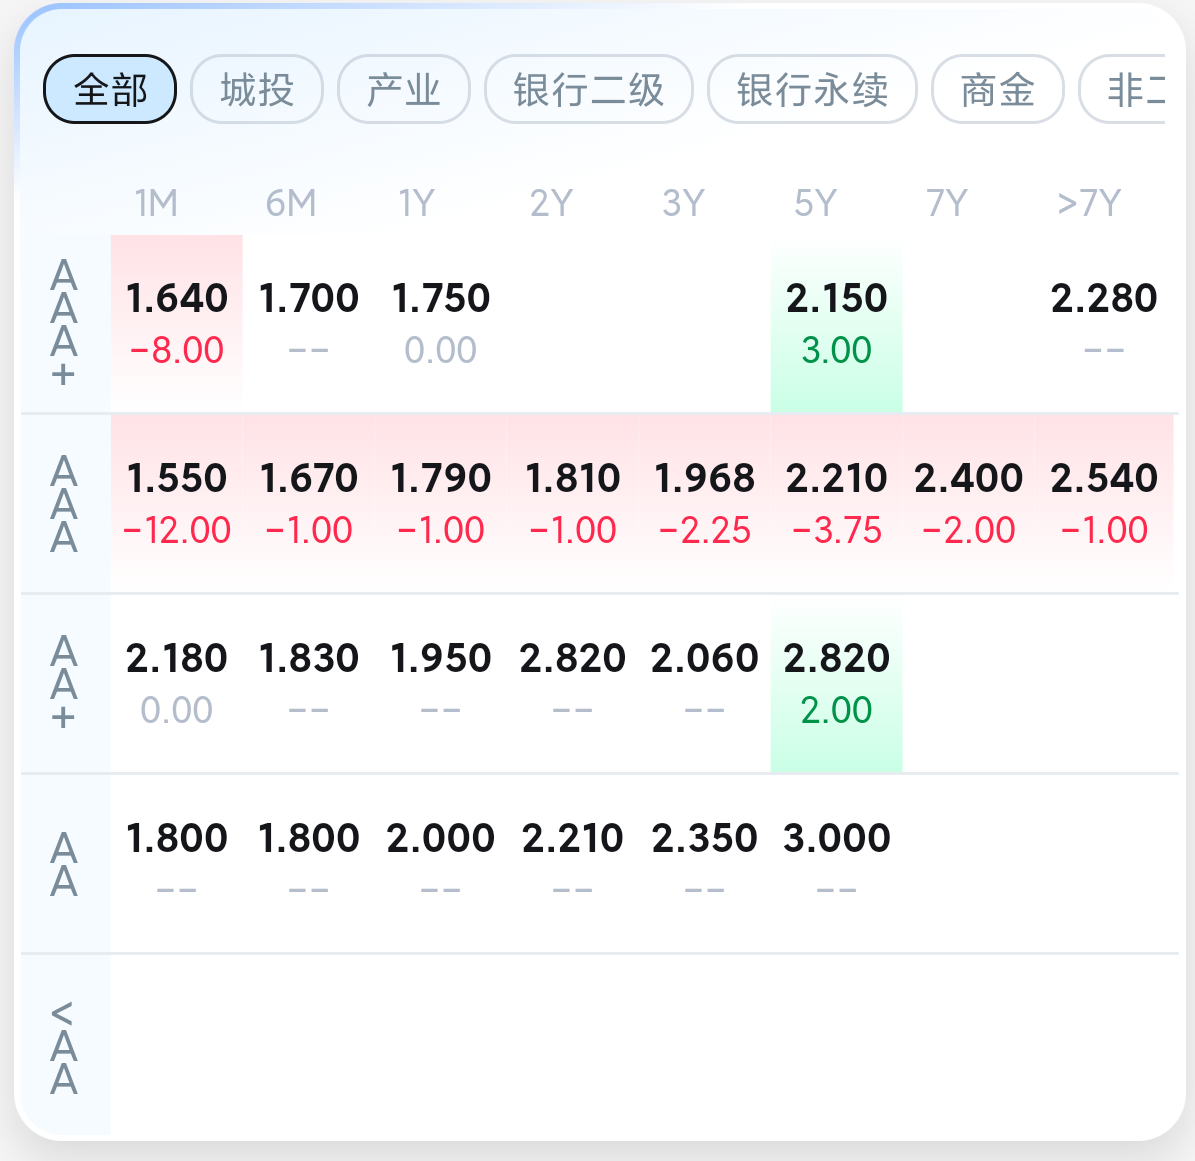Select the 全部 filter tab
This screenshot has height=1161, width=1195.
pos(110,90)
